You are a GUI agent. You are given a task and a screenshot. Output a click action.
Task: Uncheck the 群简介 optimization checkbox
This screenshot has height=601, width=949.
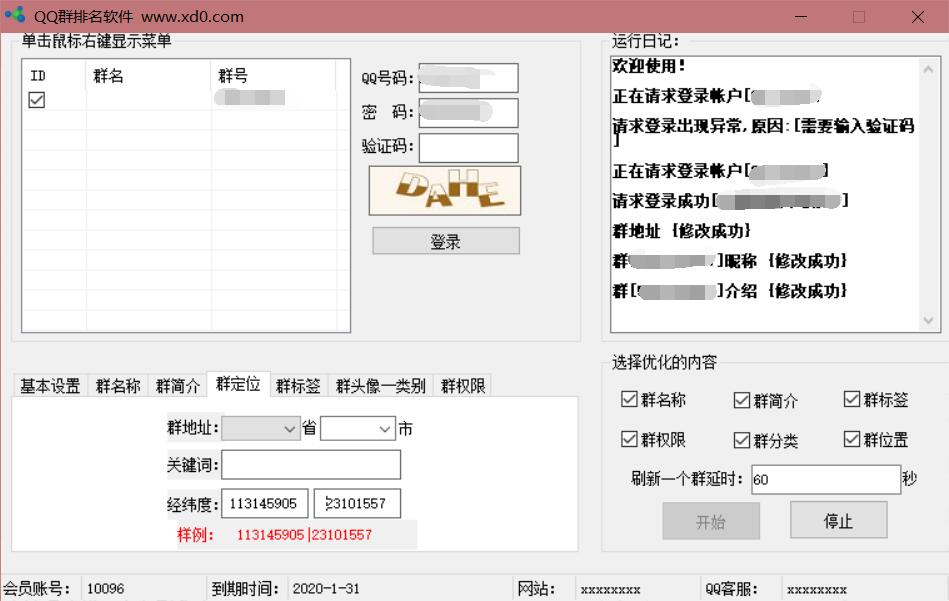coord(741,400)
